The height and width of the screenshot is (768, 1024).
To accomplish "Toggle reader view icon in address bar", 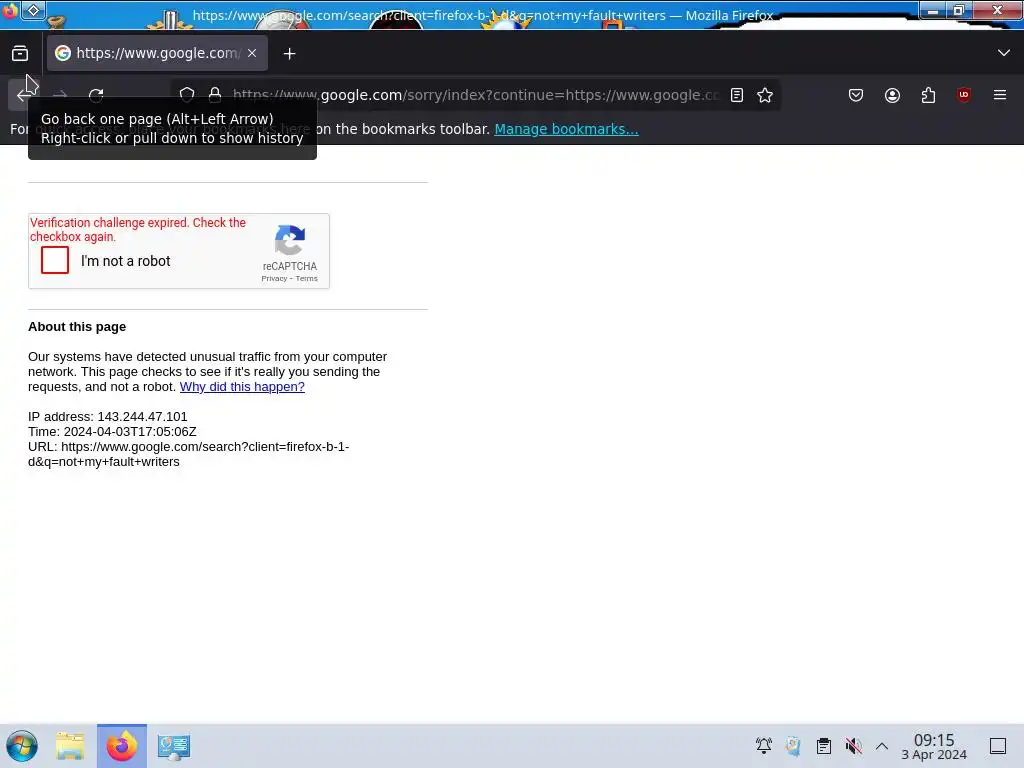I will (737, 95).
